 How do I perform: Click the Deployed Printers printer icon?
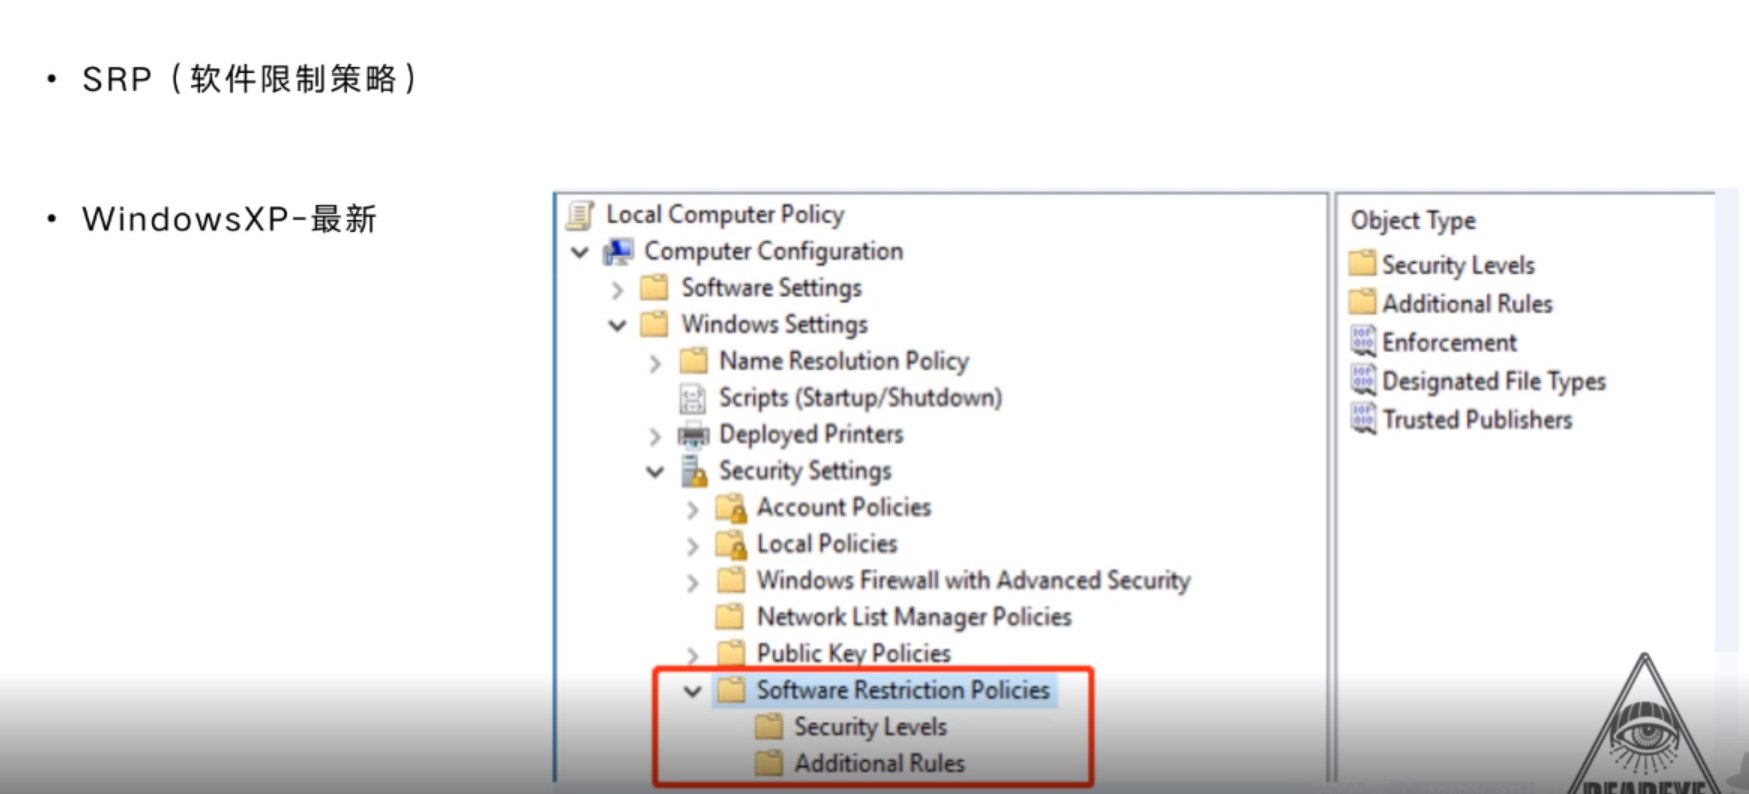coord(692,435)
